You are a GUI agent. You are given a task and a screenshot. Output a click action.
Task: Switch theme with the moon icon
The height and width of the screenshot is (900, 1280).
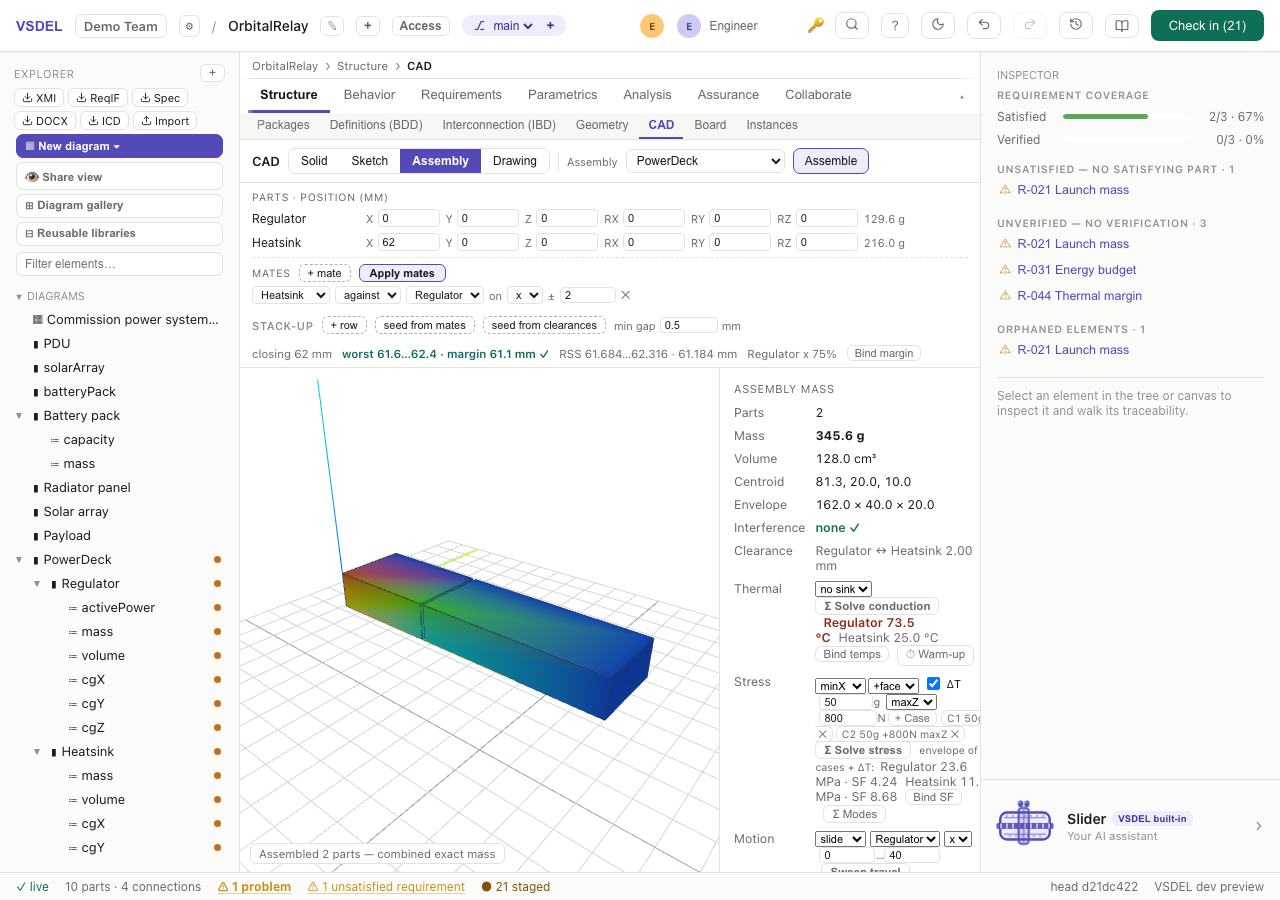(x=938, y=26)
